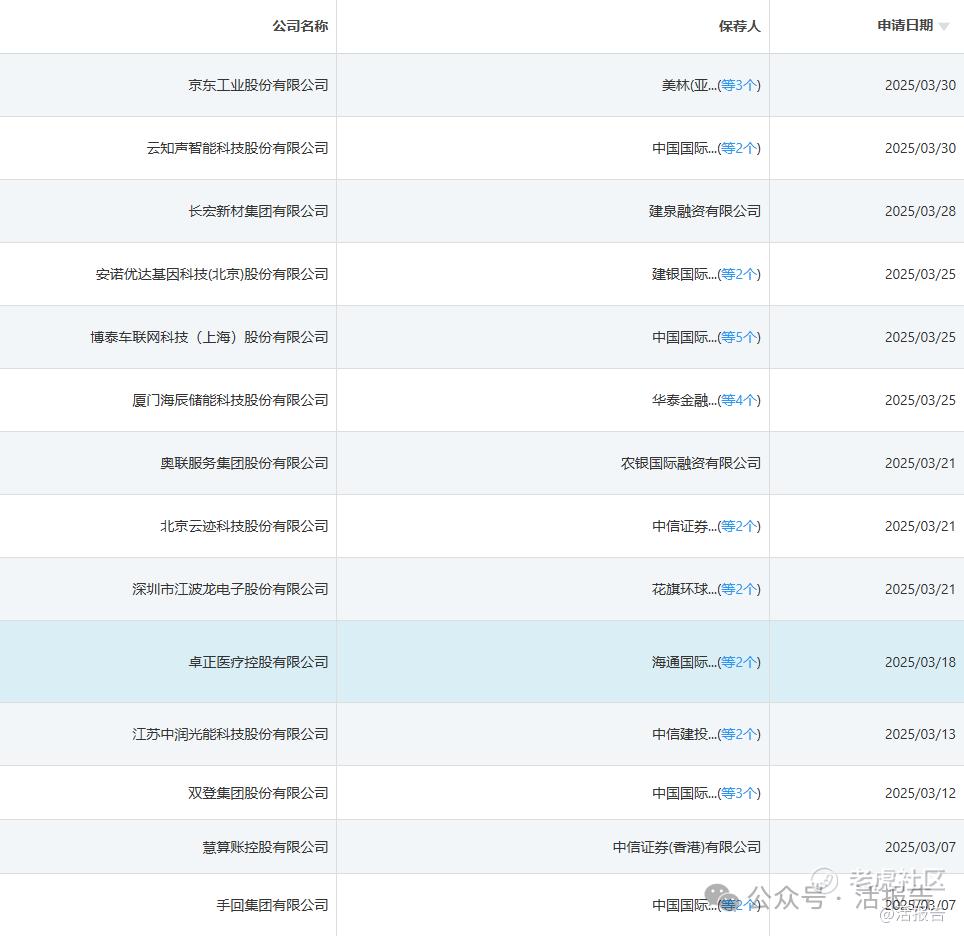Viewport: 964px width, 936px height.
Task: Select 博泰车联网科技（上海）股份有限公司 name
Action: [x=209, y=337]
